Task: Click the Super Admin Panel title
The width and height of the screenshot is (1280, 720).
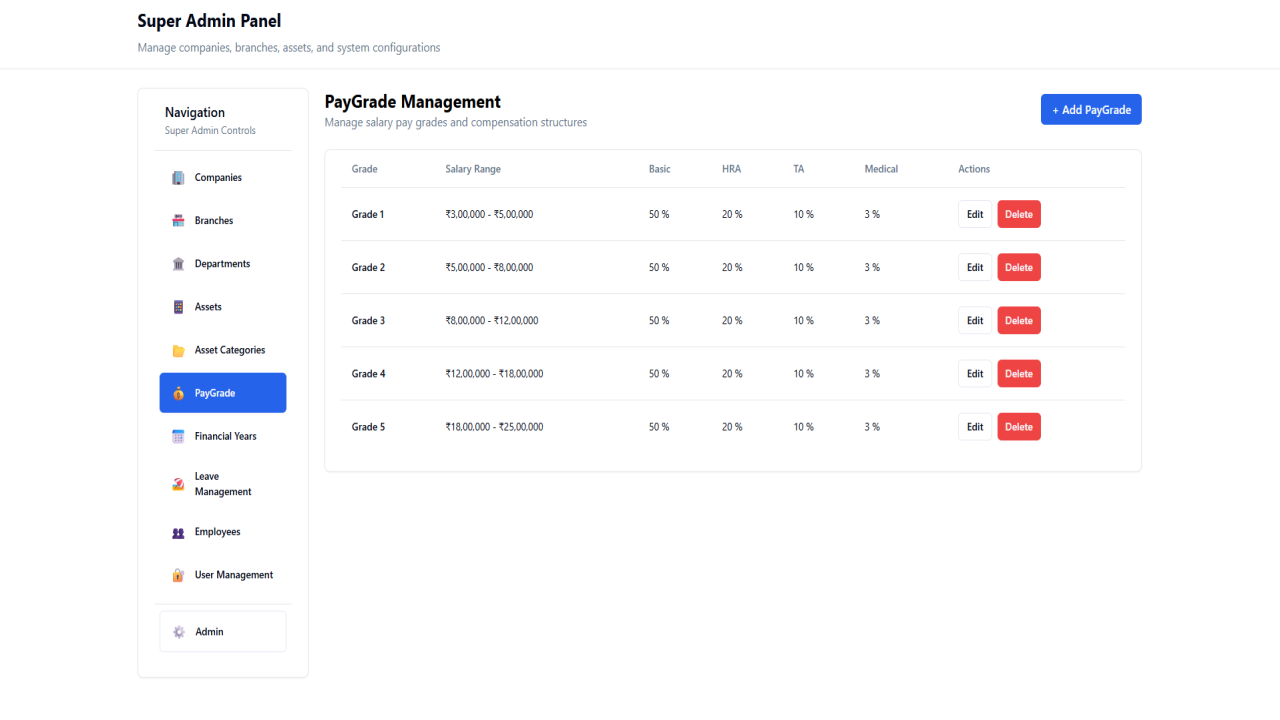Action: (x=209, y=20)
